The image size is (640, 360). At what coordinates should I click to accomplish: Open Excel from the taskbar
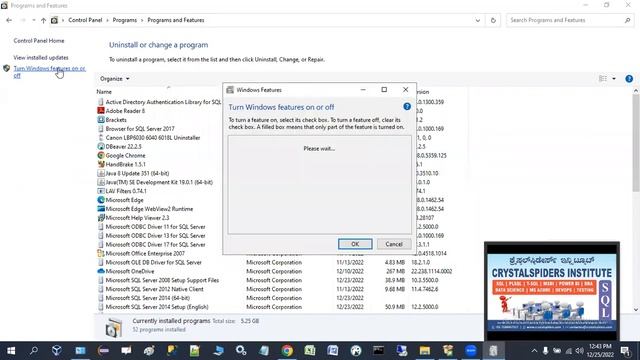[310, 351]
